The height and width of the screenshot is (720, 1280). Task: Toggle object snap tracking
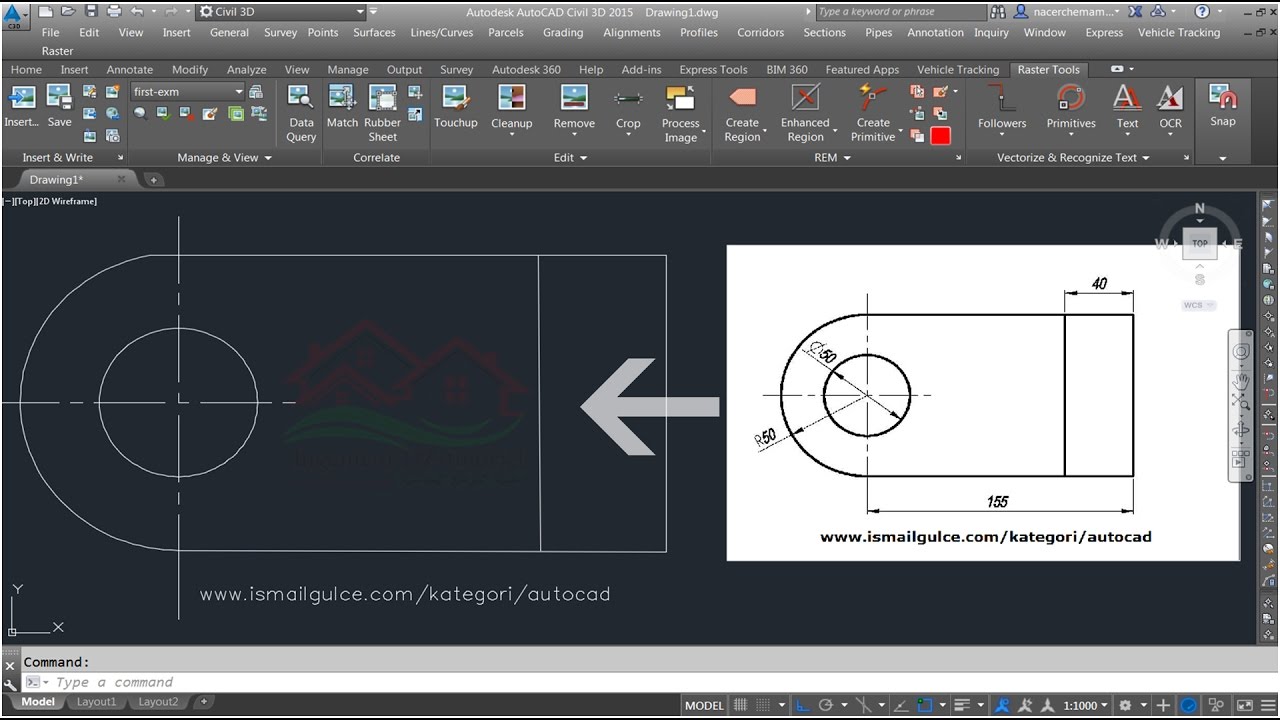[901, 705]
